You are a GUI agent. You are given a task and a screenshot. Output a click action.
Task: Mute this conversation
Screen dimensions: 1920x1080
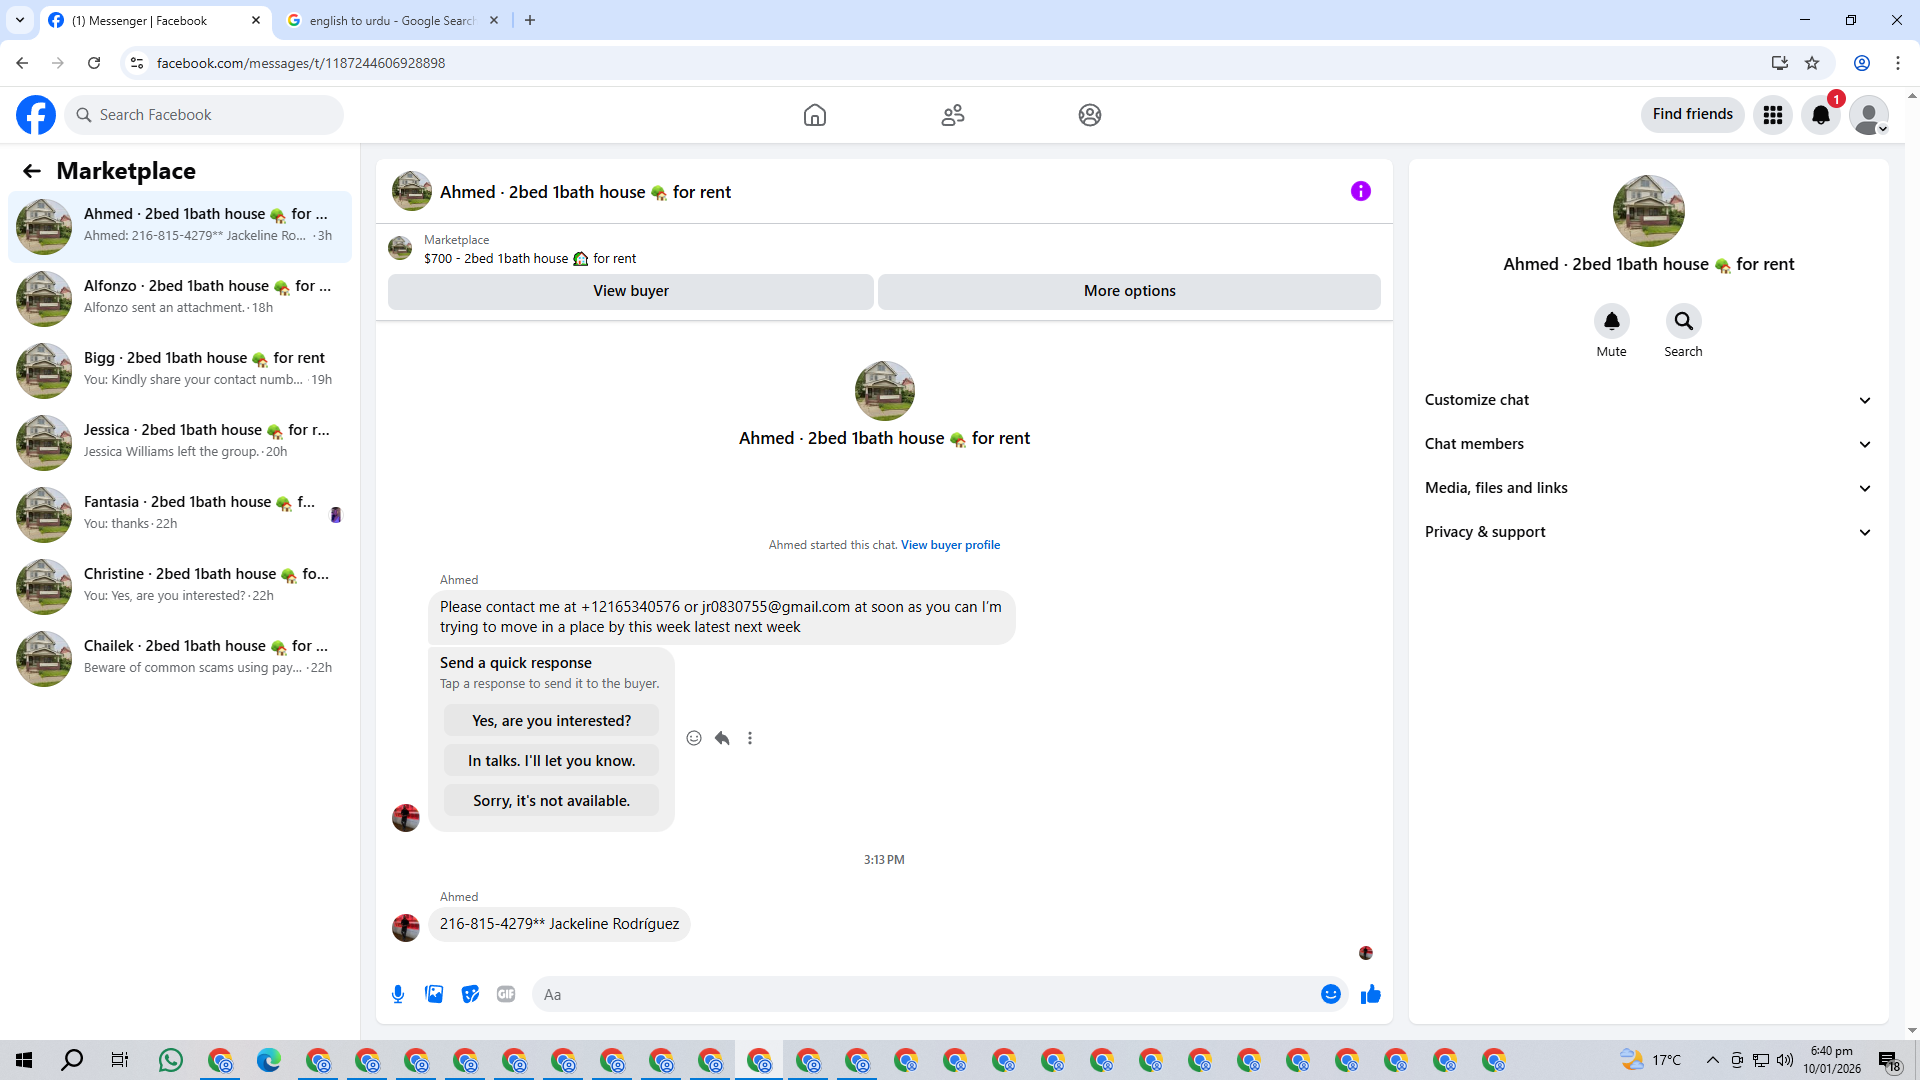(1611, 322)
